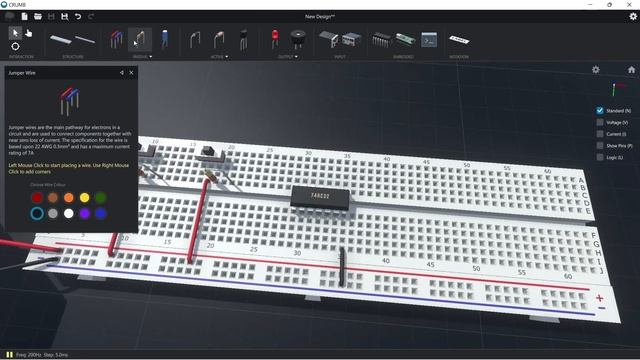Click the Jumper Wire panel title
Viewport: 640px width, 360px height.
(22, 73)
